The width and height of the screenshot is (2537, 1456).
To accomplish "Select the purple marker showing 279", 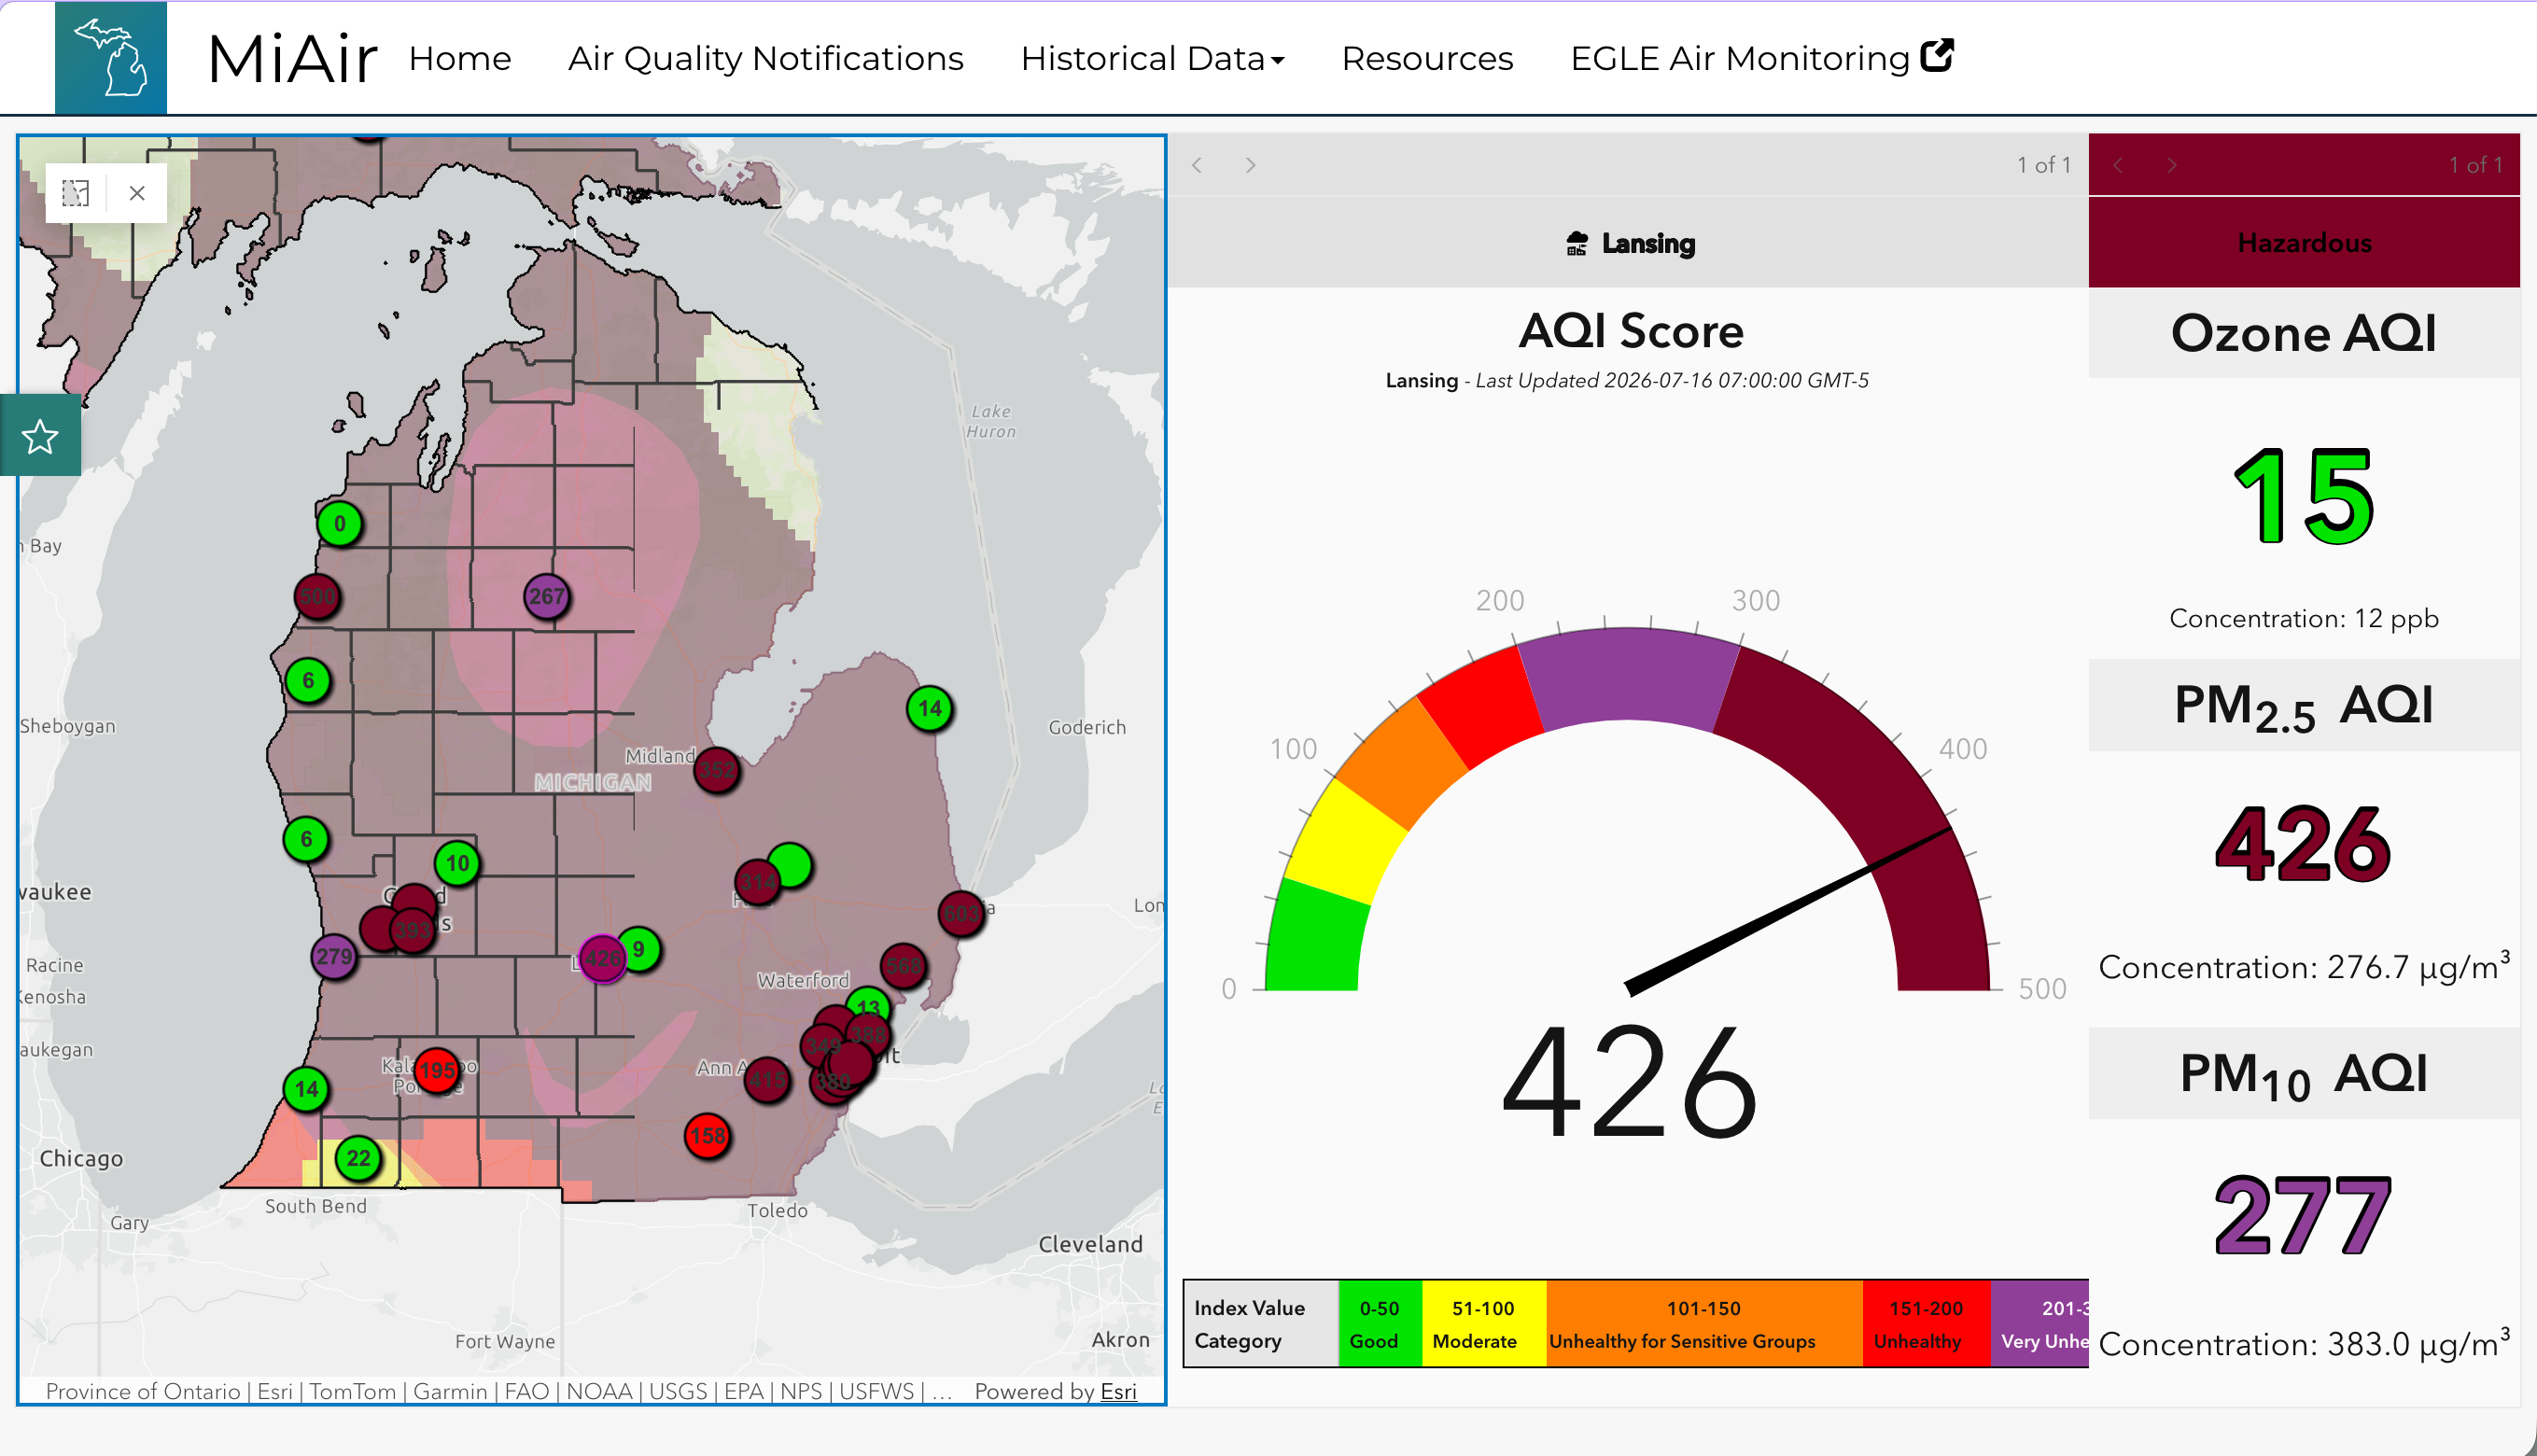I will pos(334,956).
